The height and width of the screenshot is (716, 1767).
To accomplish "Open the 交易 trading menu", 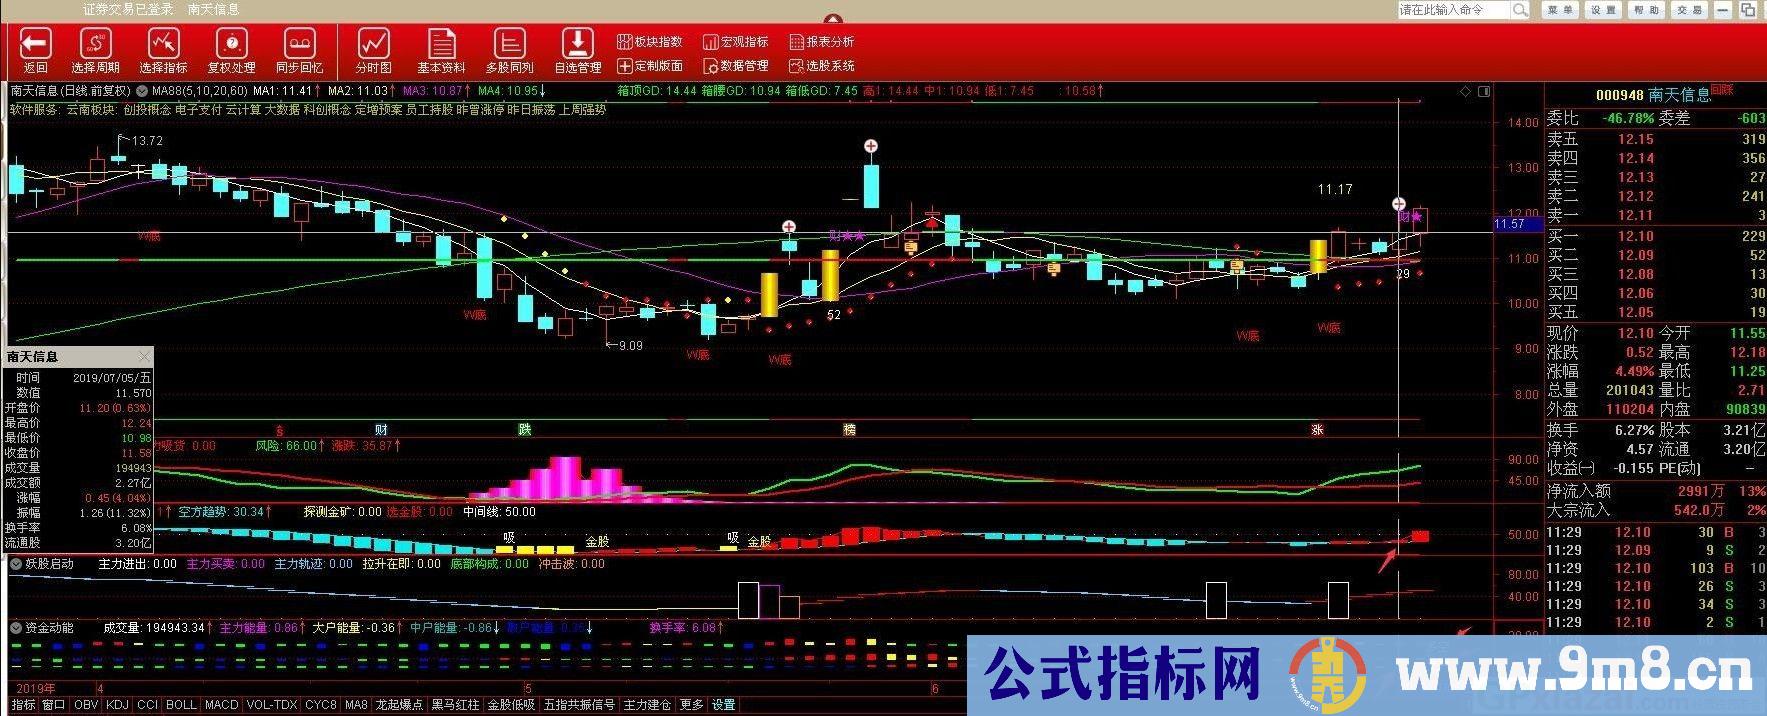I will (x=1689, y=10).
